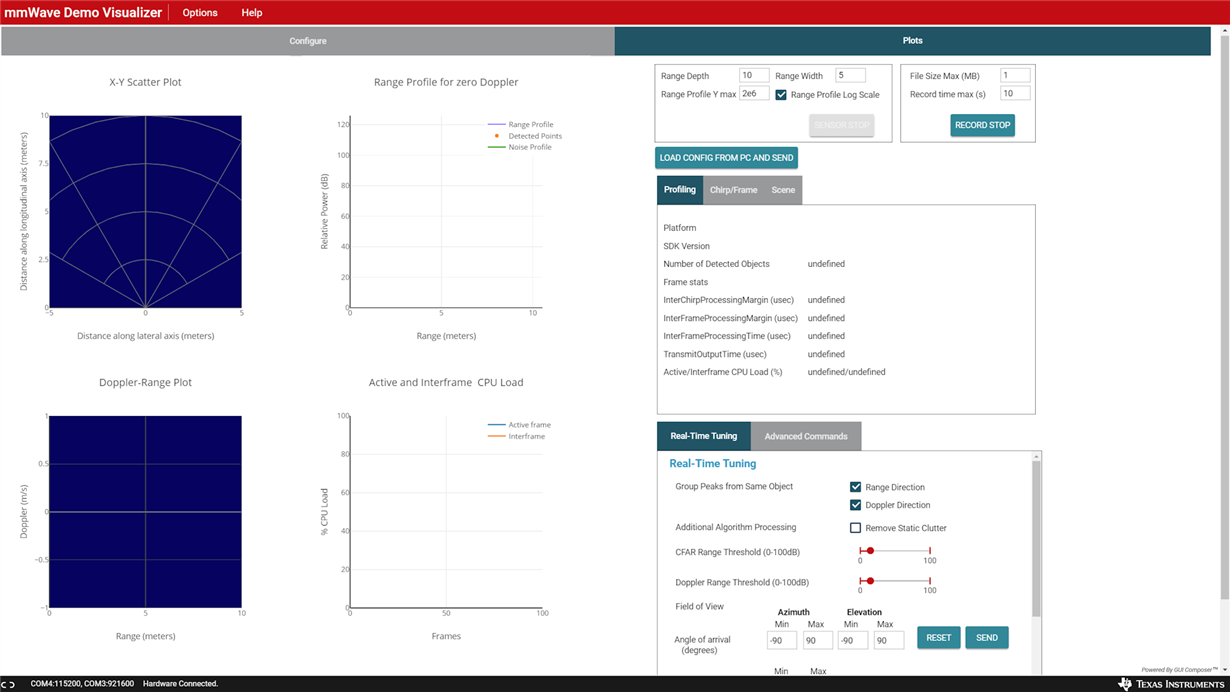Click 'InterFrameProcessingTime (usec)' label
Viewport: 1230px width, 692px height.
(726, 336)
